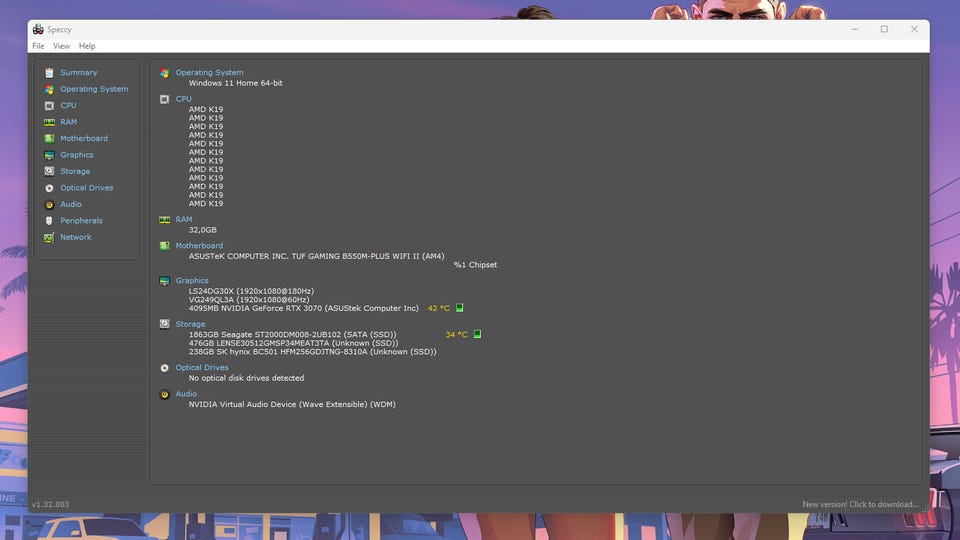This screenshot has height=540, width=960.
Task: Click 'New version! Click to download...' link
Action: [x=860, y=504]
